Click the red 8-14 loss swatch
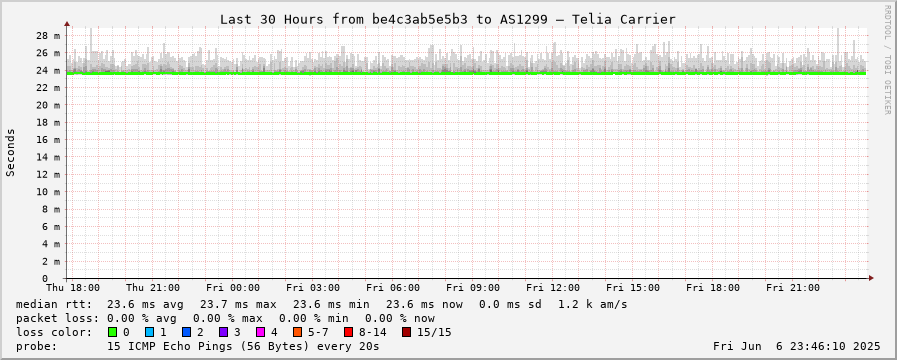This screenshot has width=897, height=360. pyautogui.click(x=348, y=332)
